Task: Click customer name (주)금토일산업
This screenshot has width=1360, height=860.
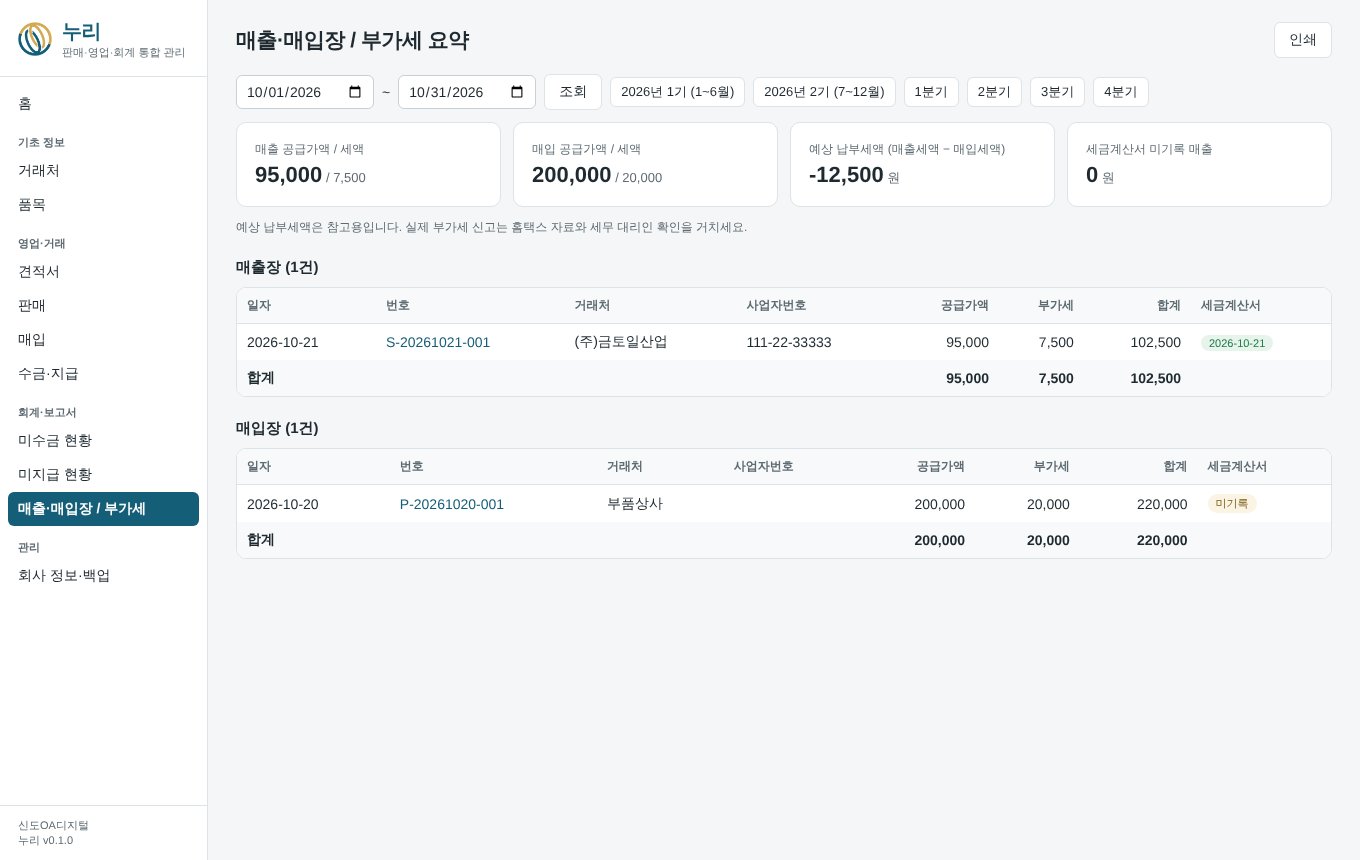Action: pyautogui.click(x=621, y=342)
